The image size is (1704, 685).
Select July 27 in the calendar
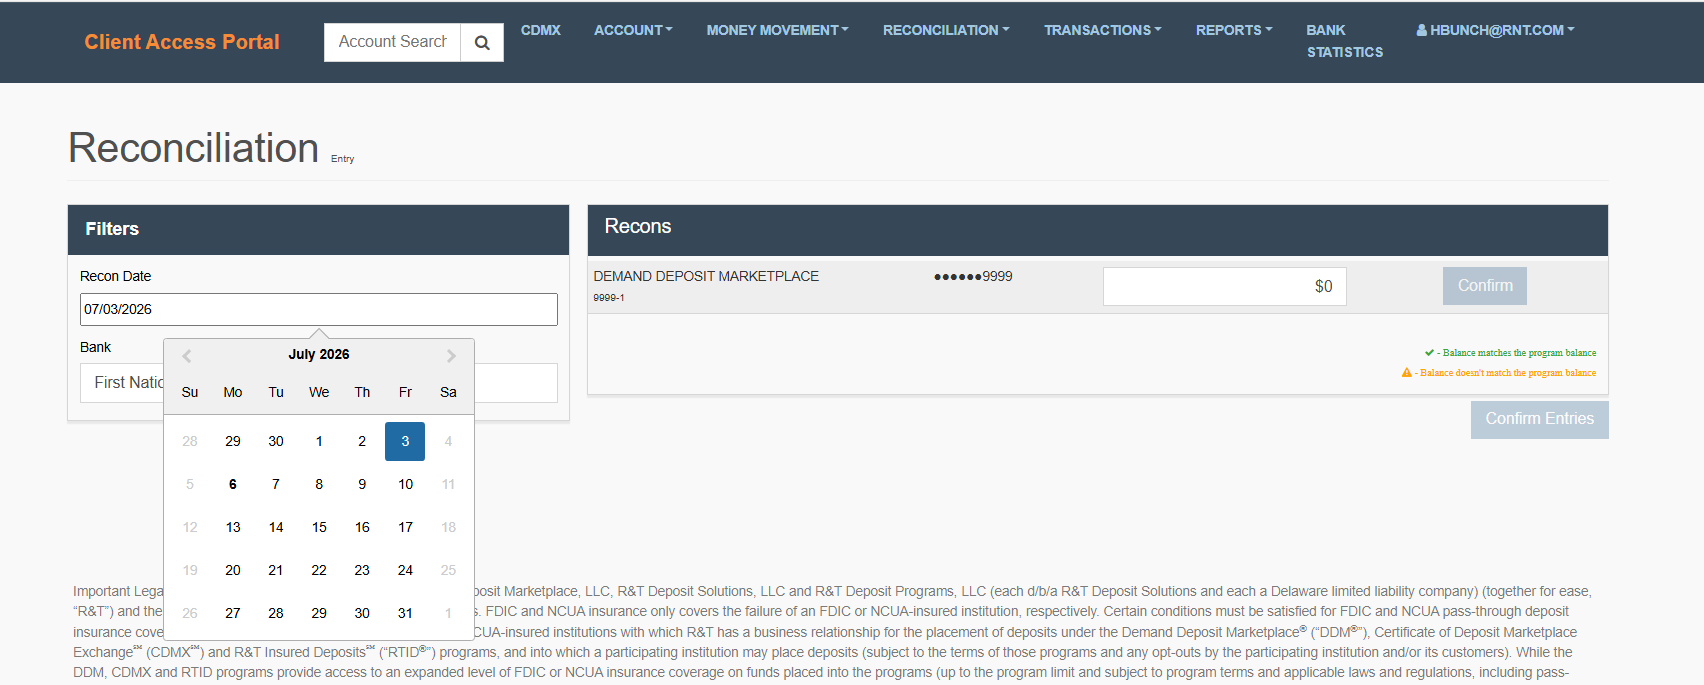tap(233, 613)
